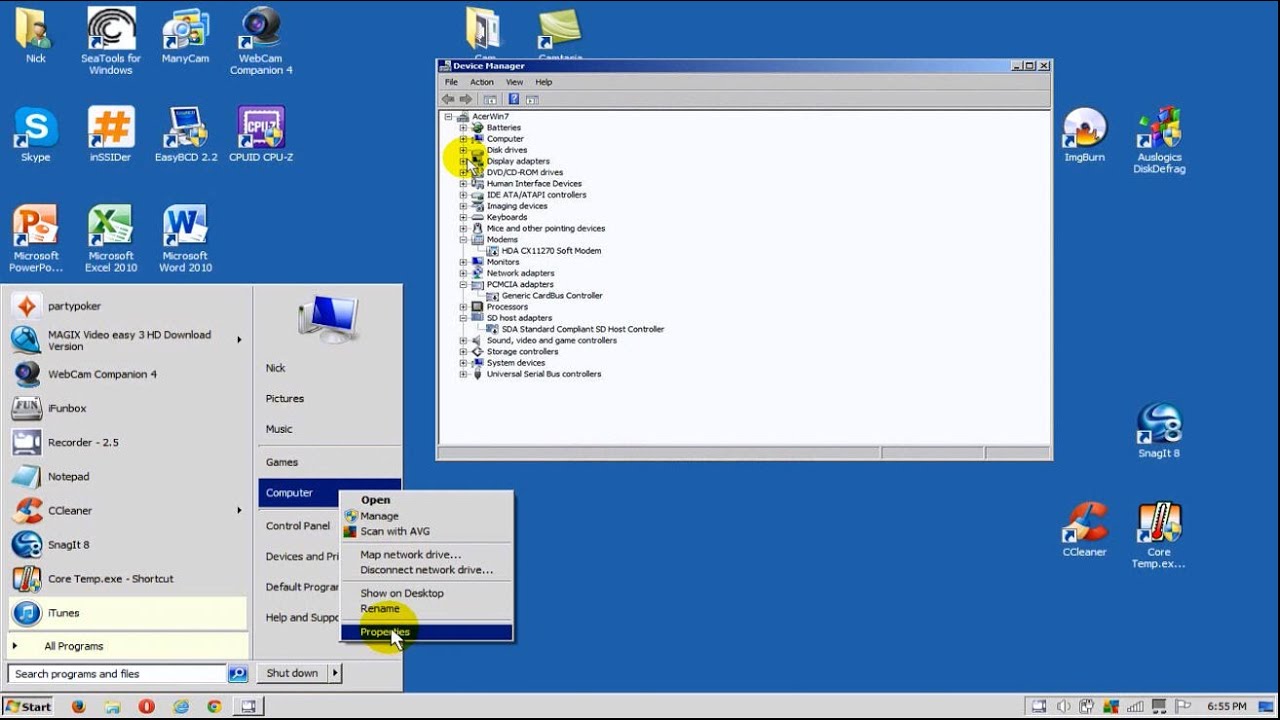The height and width of the screenshot is (720, 1280).
Task: Open WebCam Companion 4 desktop icon
Action: [x=261, y=40]
